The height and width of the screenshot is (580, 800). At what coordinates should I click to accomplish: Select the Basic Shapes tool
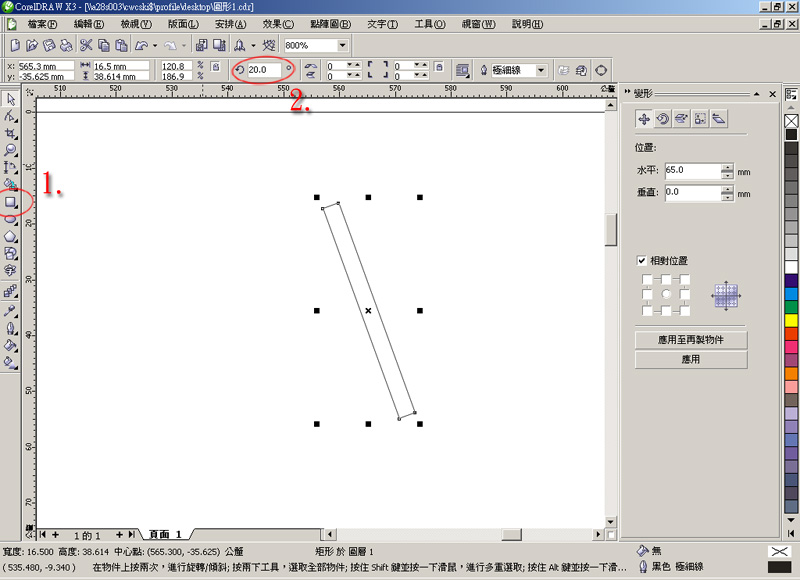11,254
